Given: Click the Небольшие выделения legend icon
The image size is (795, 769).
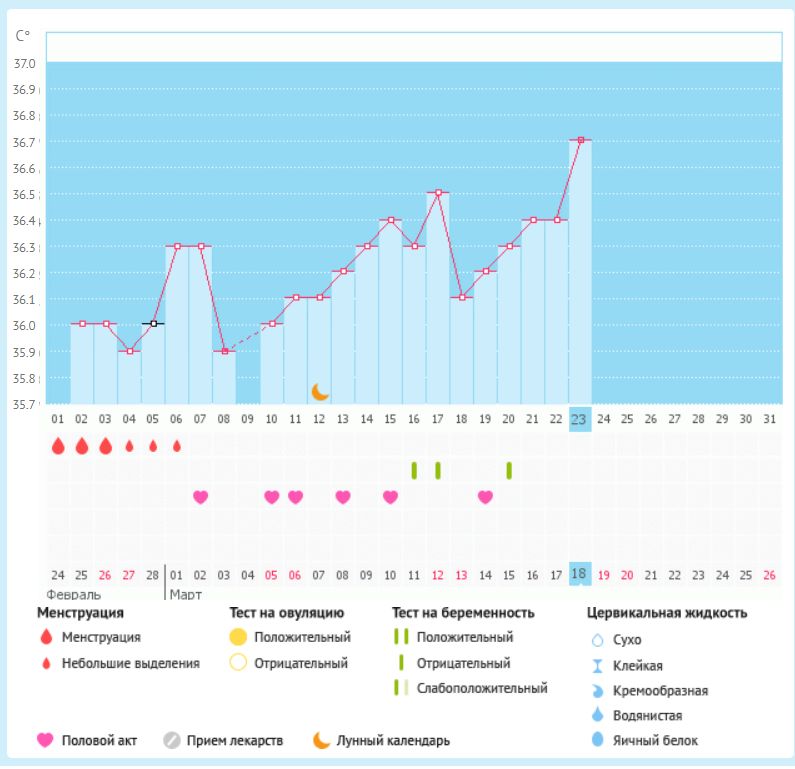Looking at the screenshot, I should 46,663.
